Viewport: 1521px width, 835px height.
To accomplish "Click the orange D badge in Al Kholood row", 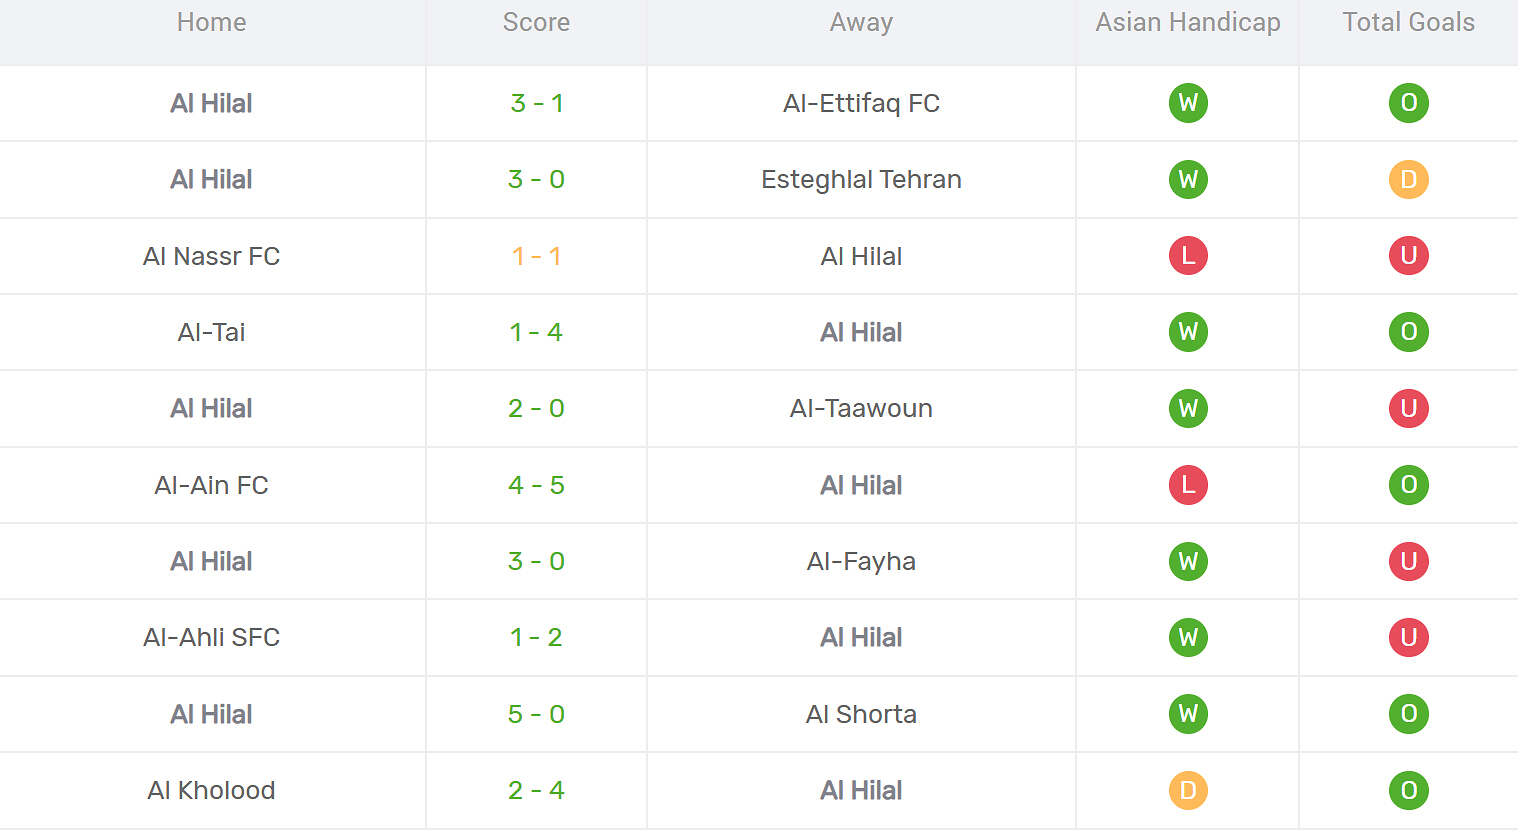I will tap(1188, 791).
